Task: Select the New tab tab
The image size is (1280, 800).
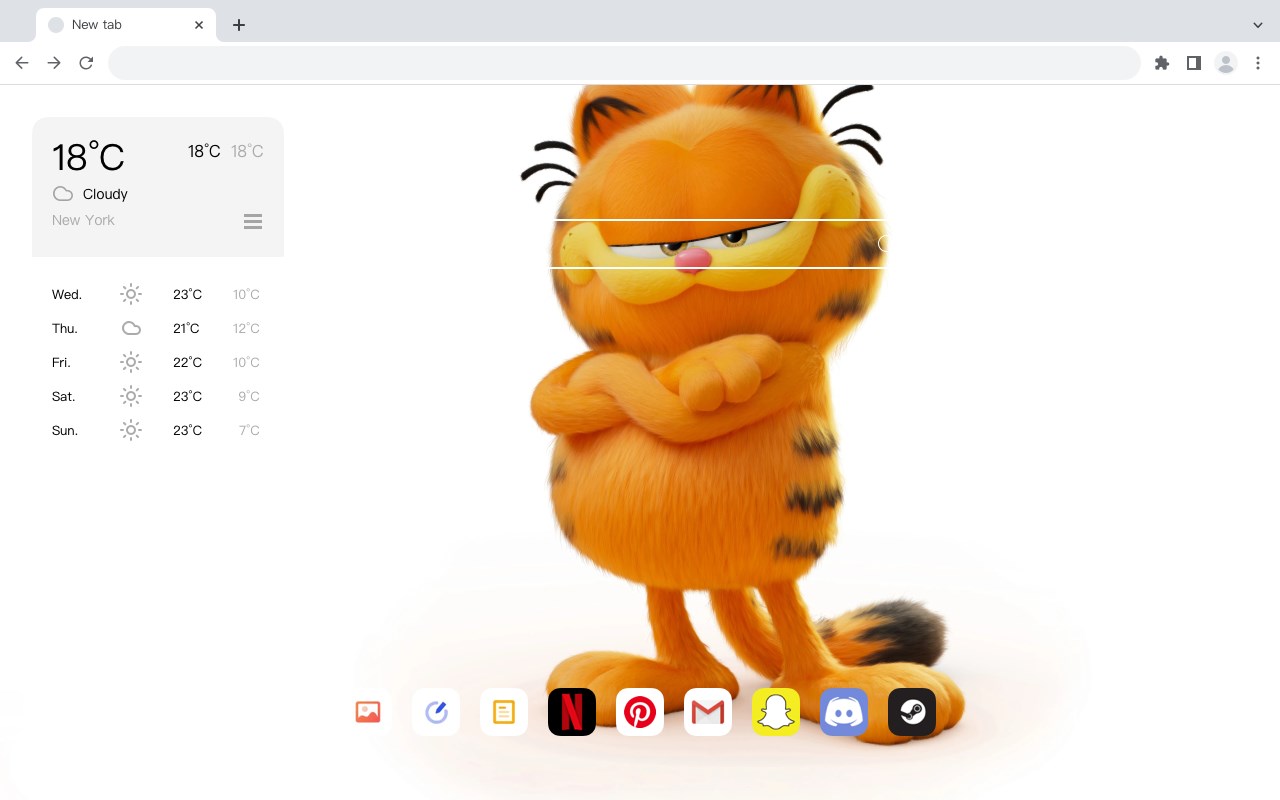Action: (126, 25)
